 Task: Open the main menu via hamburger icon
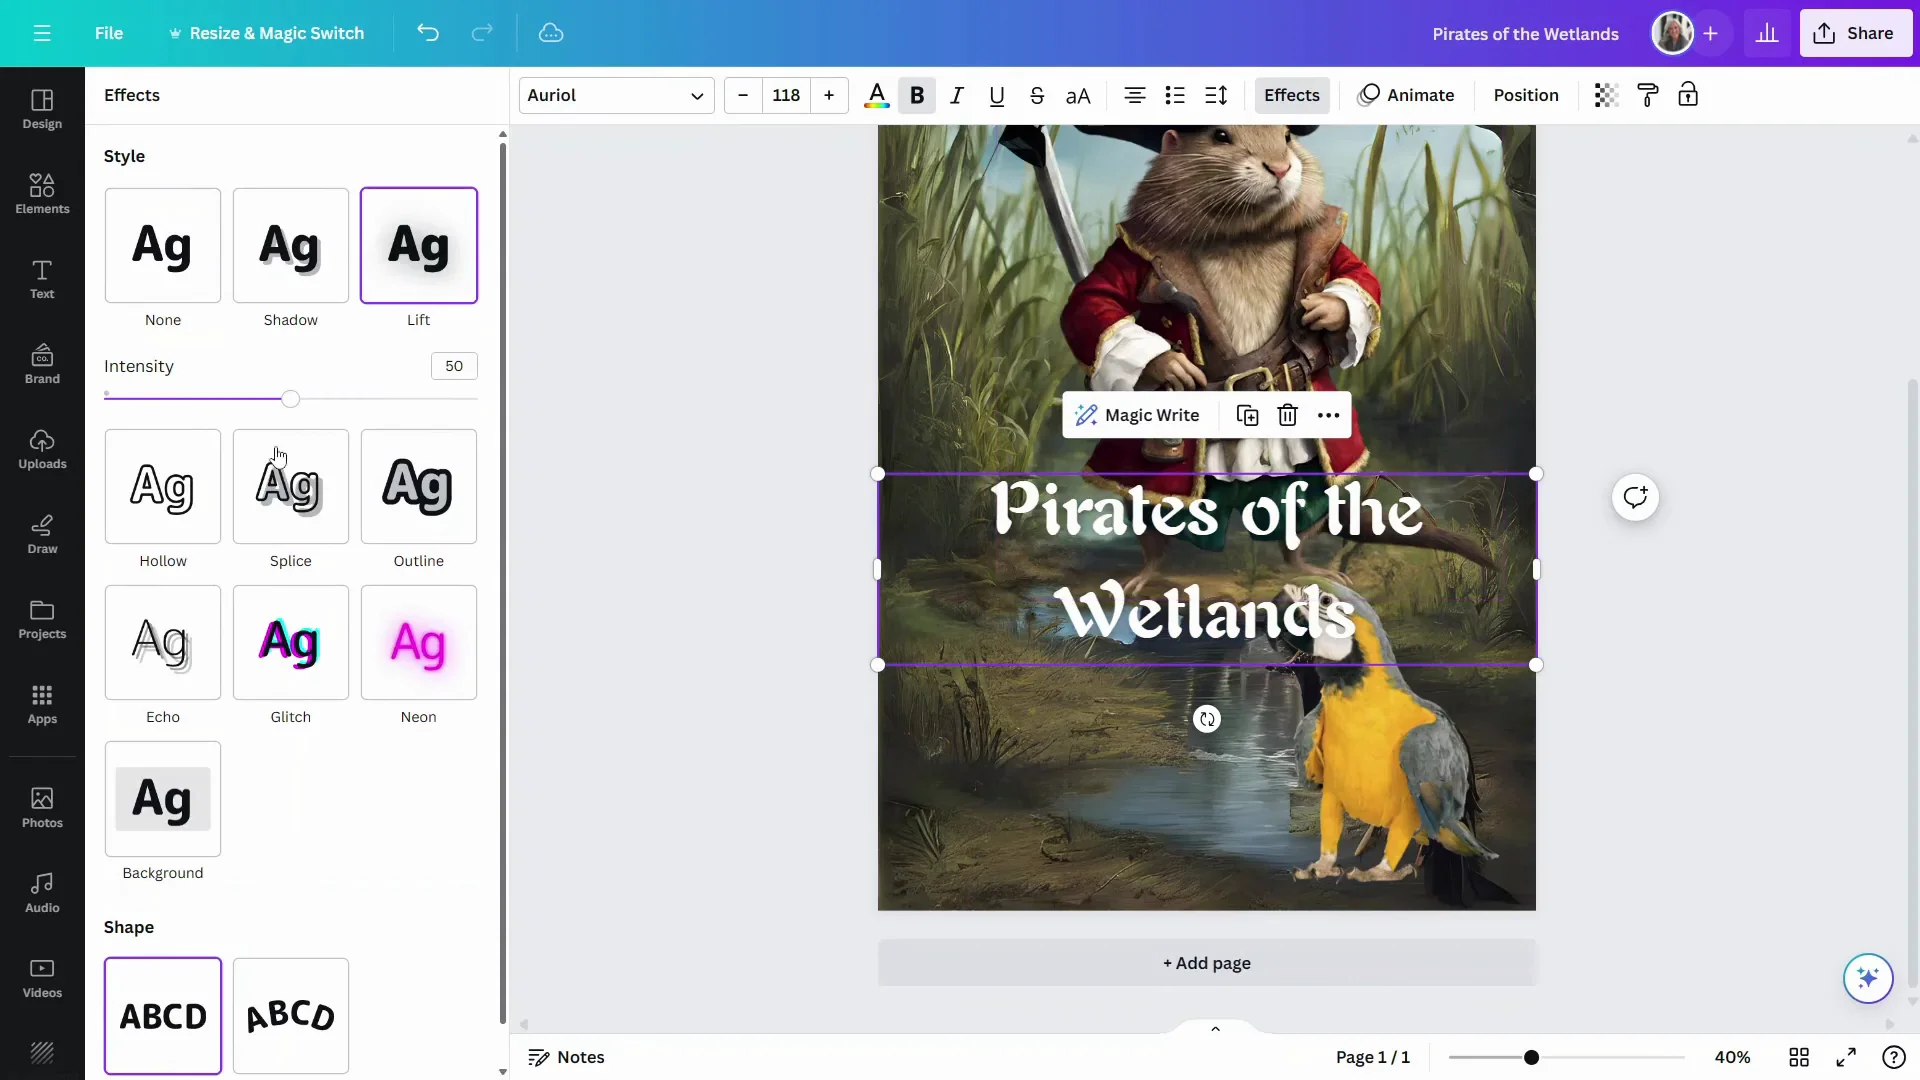(41, 33)
